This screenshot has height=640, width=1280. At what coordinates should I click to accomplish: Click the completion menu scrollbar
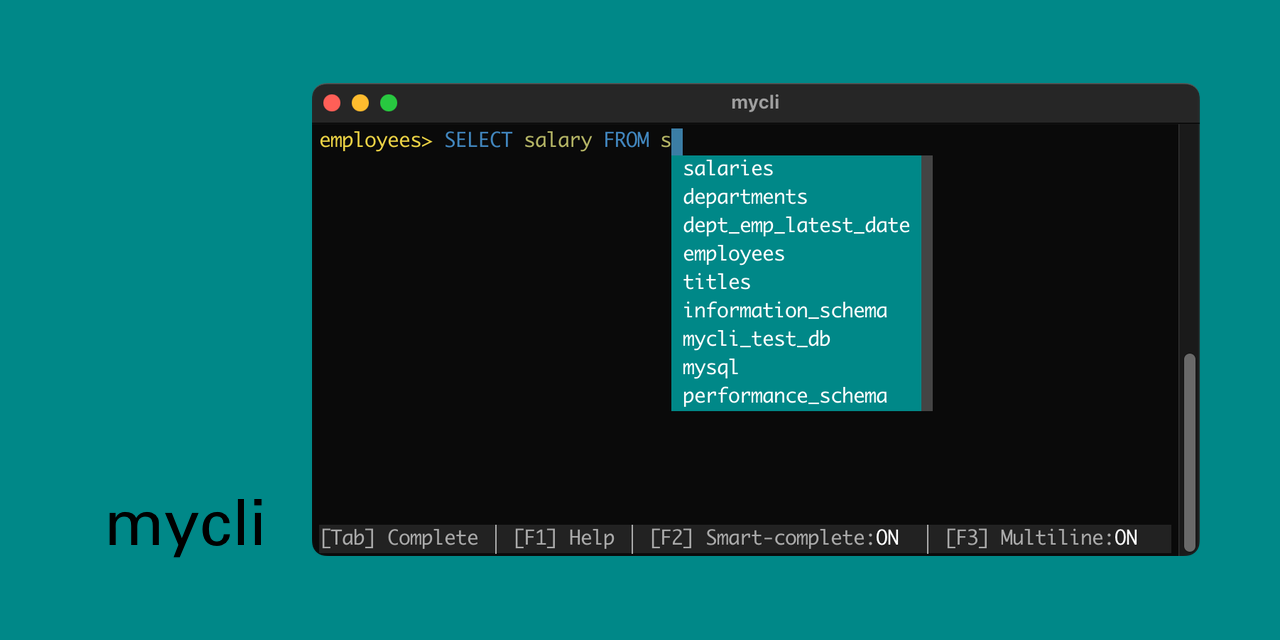(927, 283)
